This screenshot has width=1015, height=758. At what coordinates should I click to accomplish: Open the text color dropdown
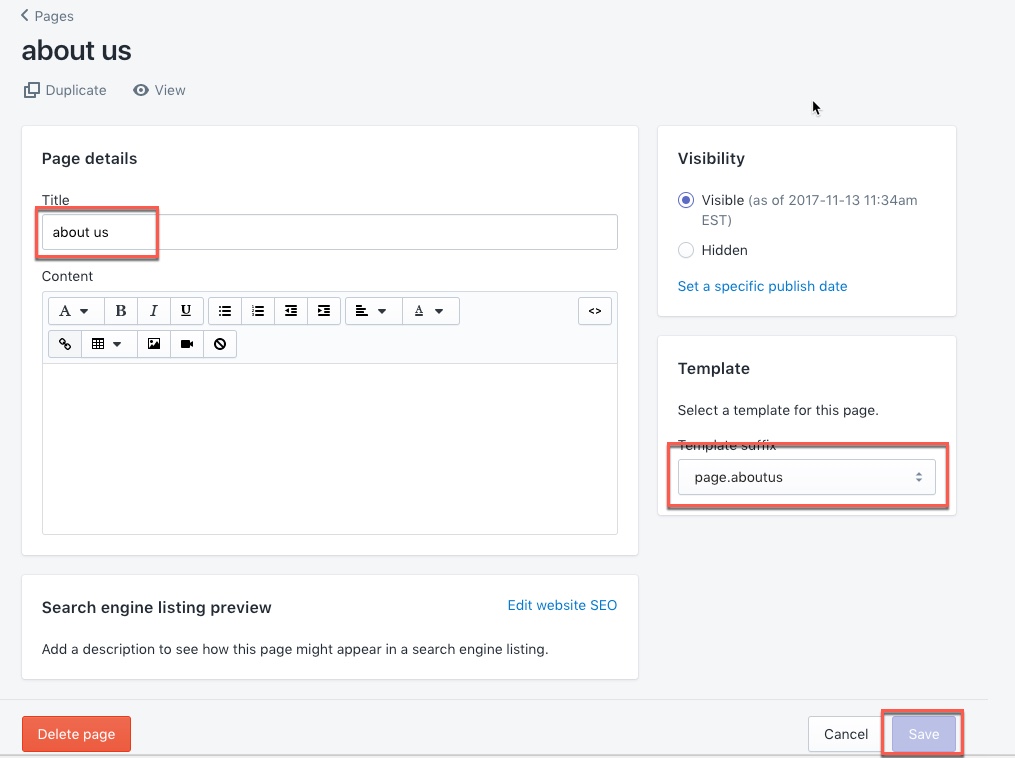(431, 311)
